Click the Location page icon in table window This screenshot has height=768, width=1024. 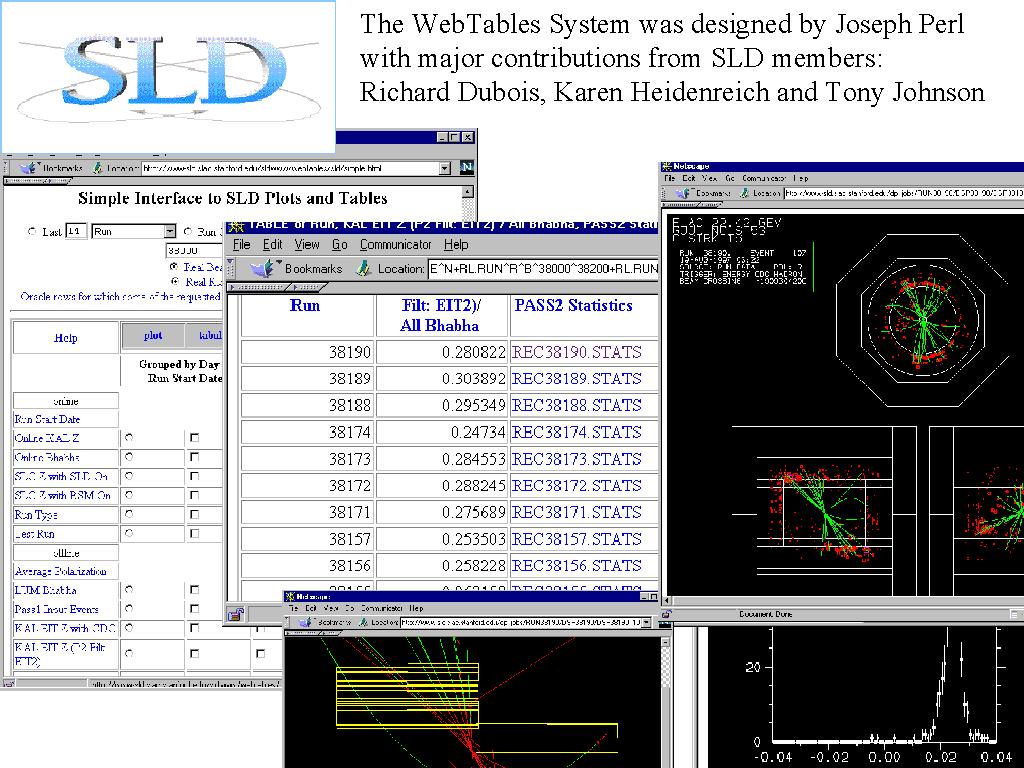pyautogui.click(x=364, y=268)
